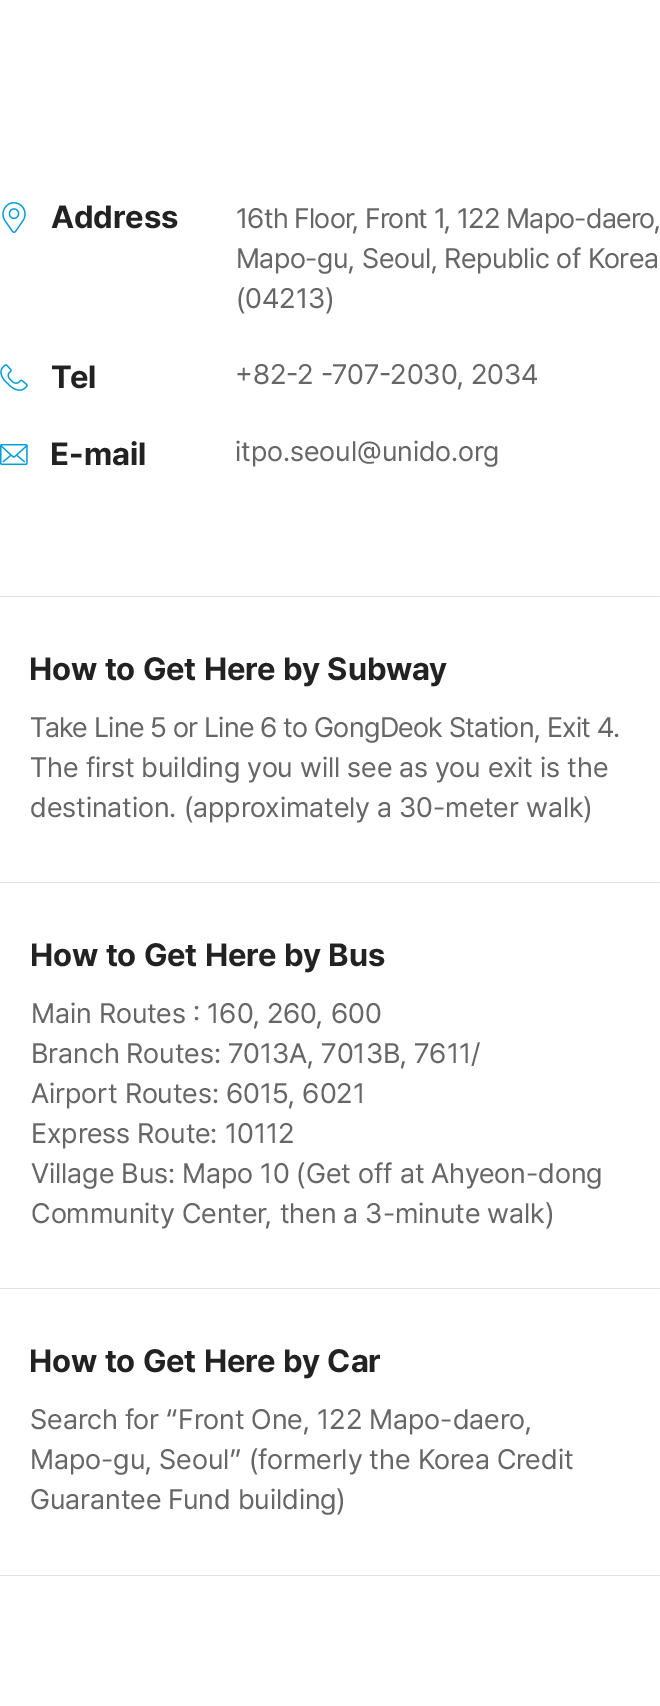660x1706 pixels.
Task: Click the E-mail label
Action: [99, 455]
